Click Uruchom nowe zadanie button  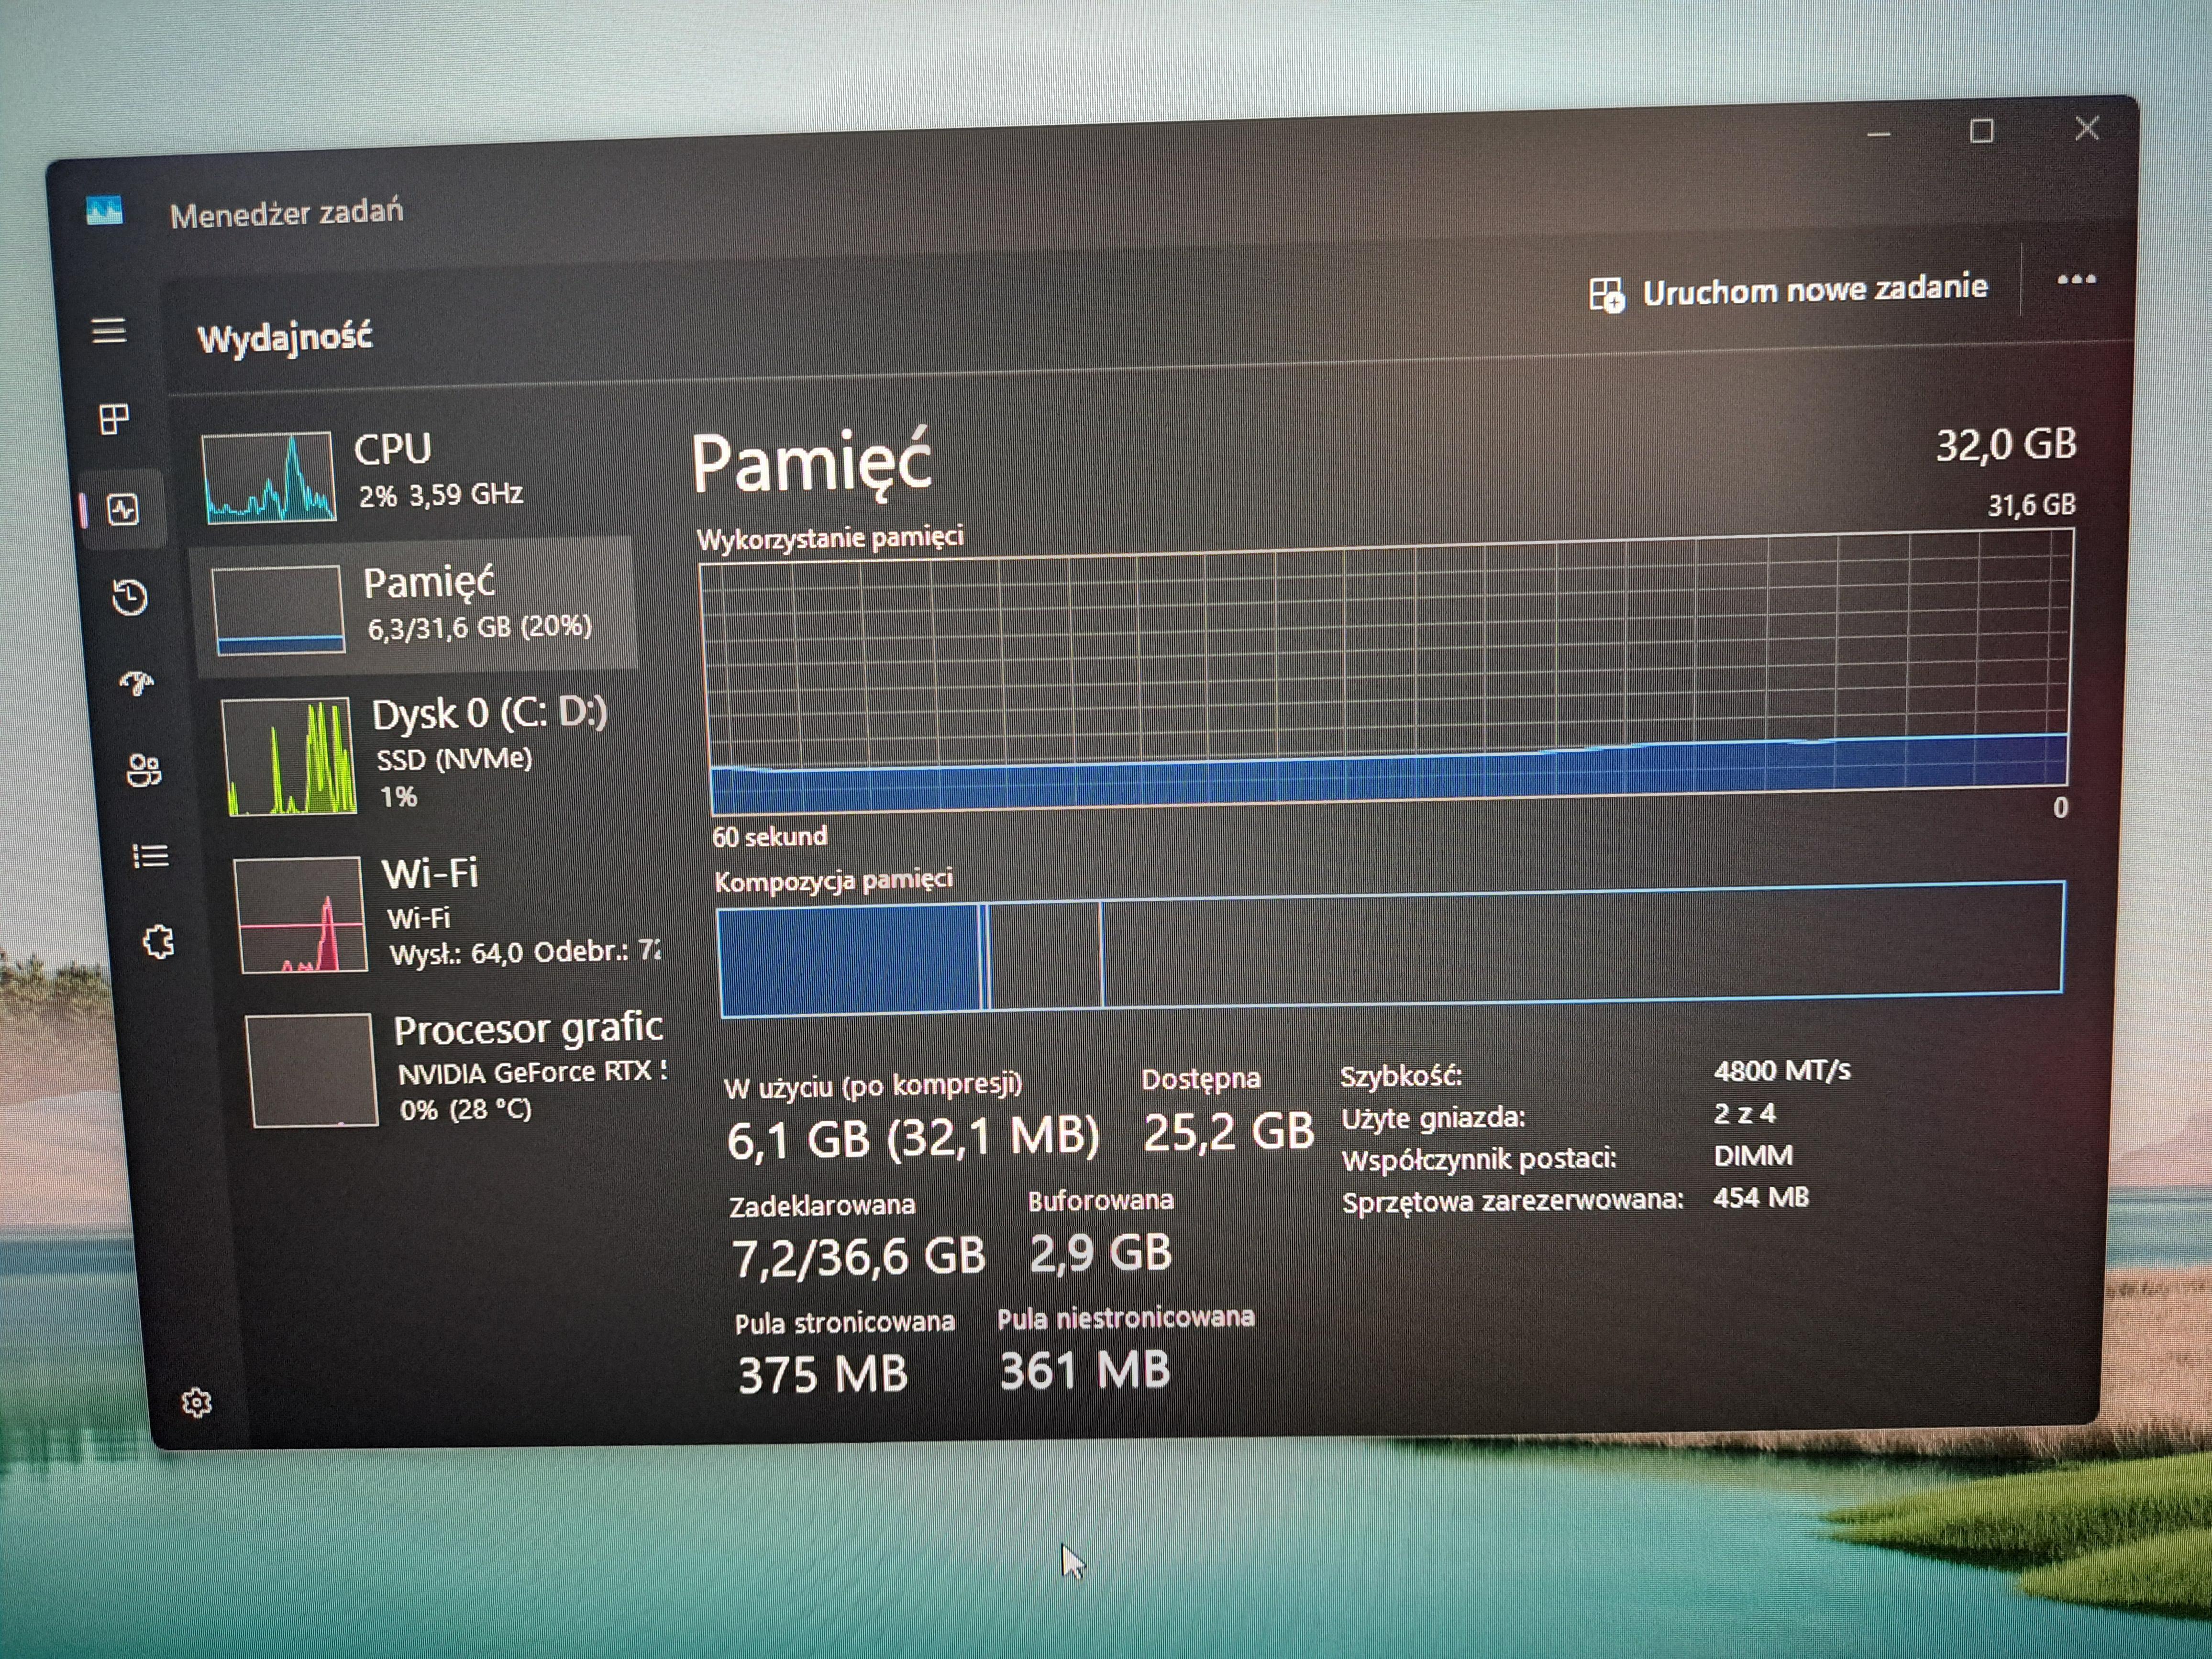click(x=1788, y=291)
